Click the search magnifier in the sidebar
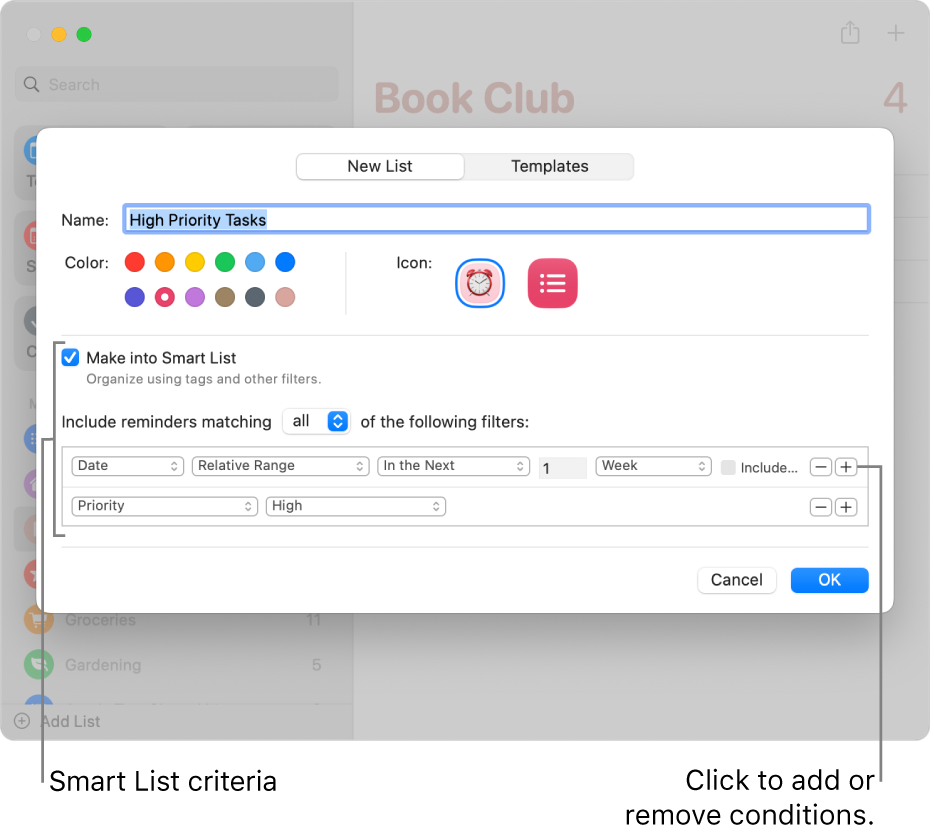 click(31, 84)
